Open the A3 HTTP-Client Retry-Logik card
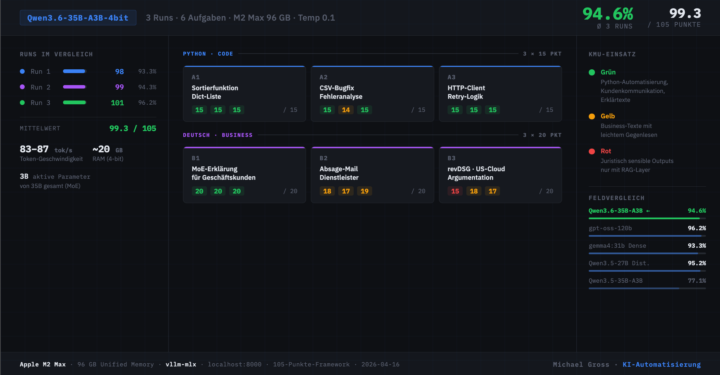Image resolution: width=720 pixels, height=375 pixels. pos(501,94)
